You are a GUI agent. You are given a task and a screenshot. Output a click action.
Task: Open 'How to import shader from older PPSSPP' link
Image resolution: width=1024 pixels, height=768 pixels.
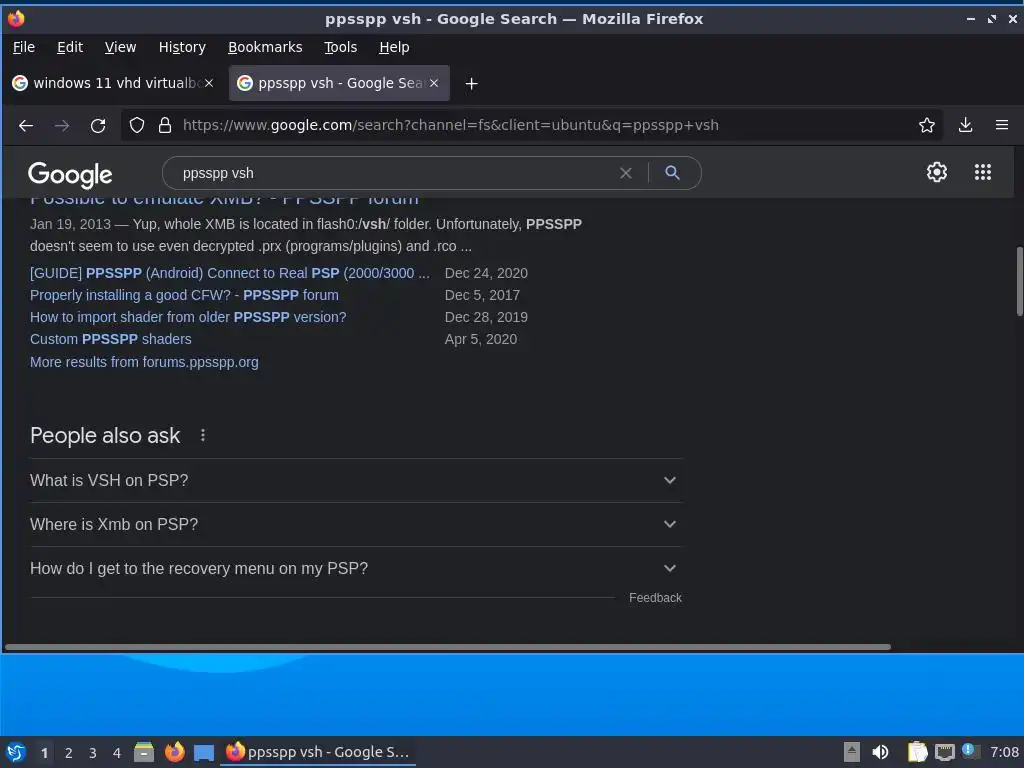(x=188, y=317)
